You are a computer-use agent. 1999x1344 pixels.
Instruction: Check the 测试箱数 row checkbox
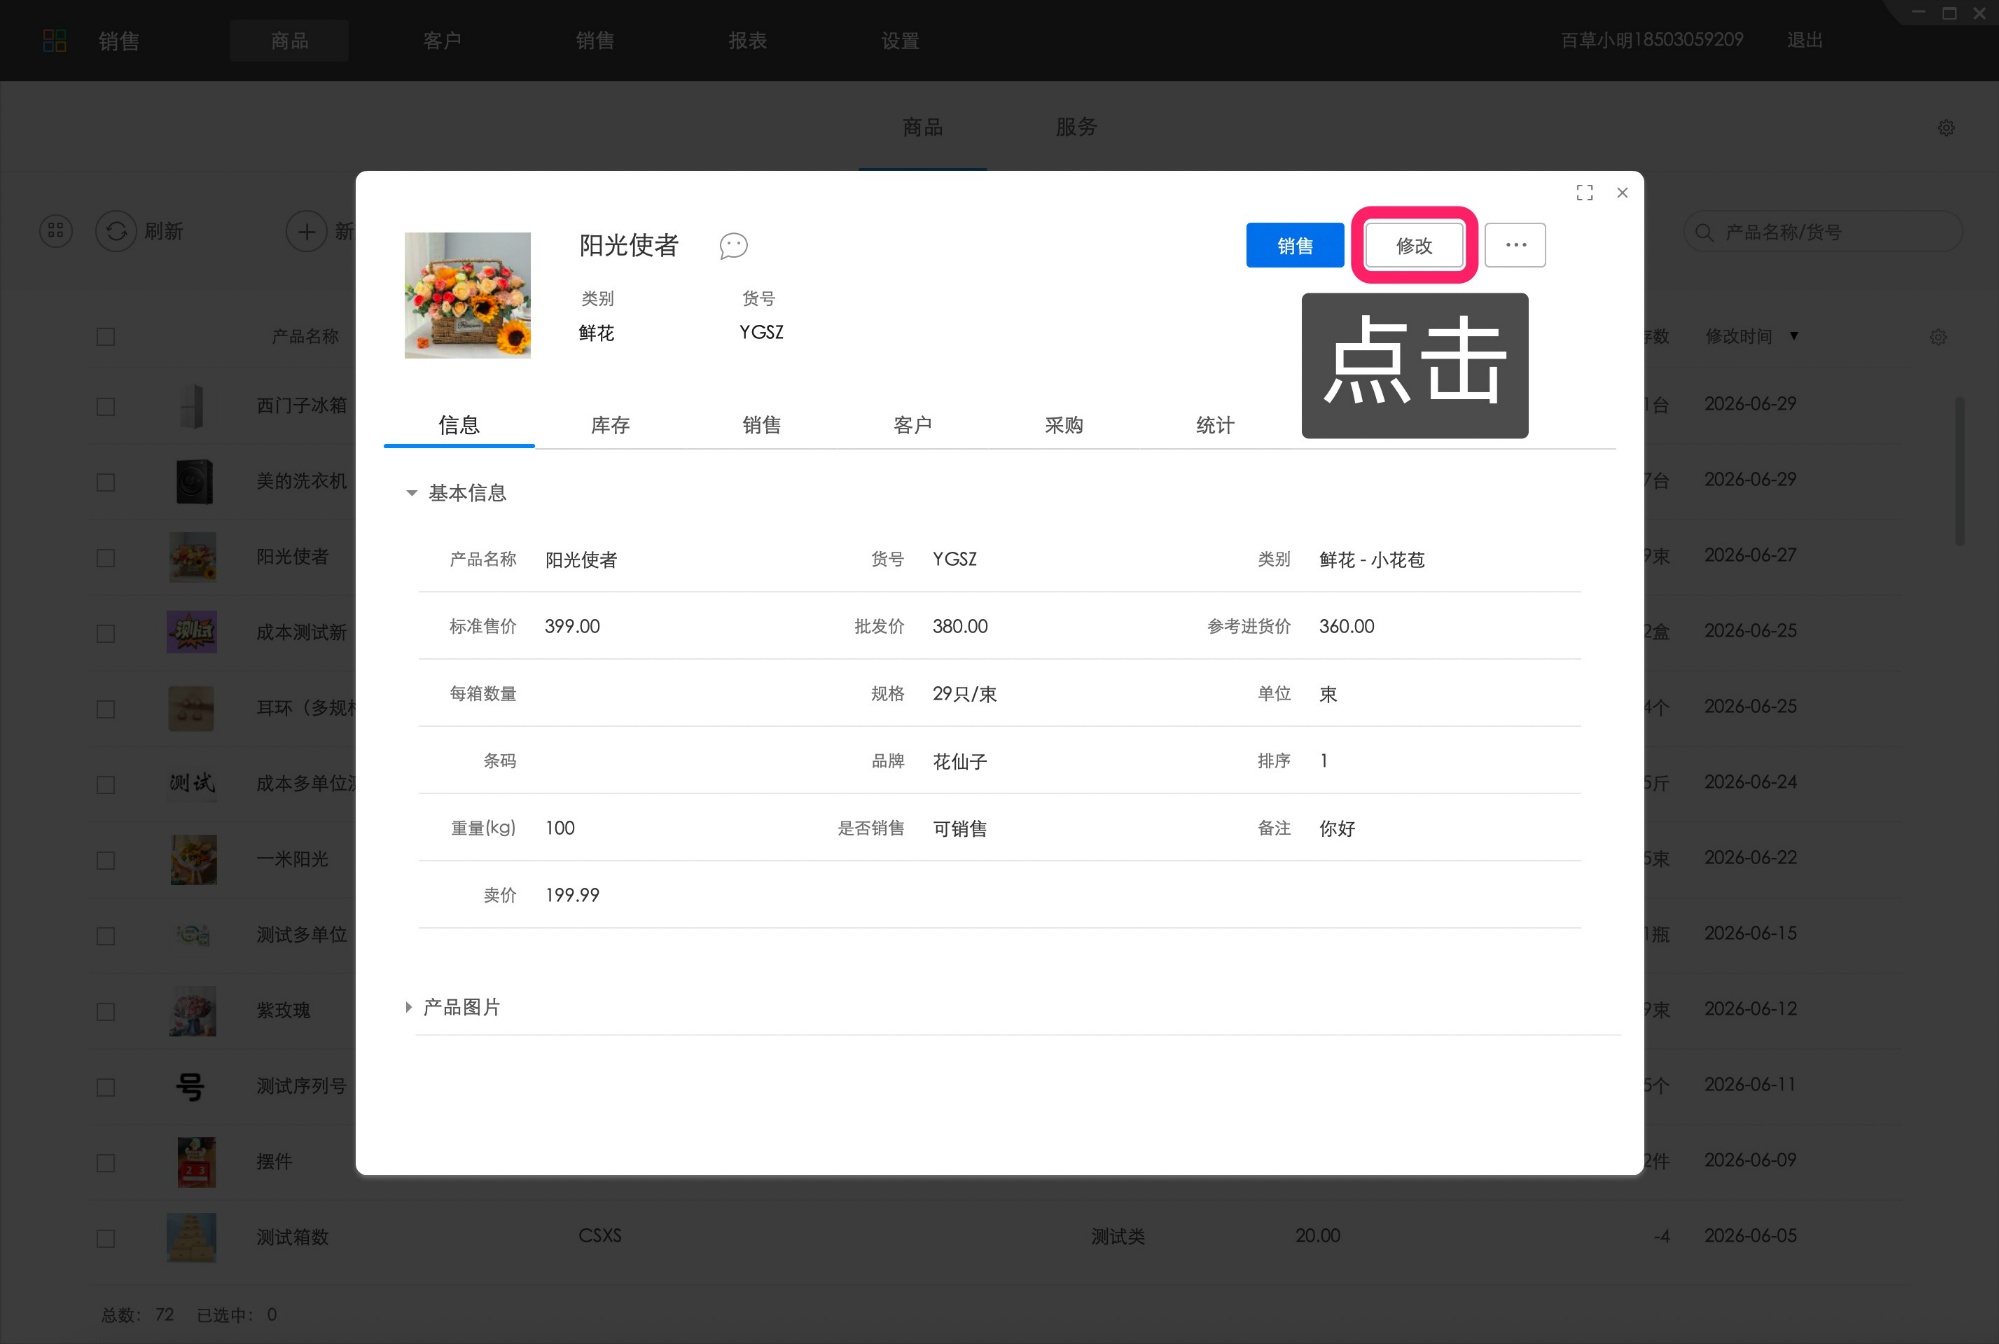[106, 1238]
